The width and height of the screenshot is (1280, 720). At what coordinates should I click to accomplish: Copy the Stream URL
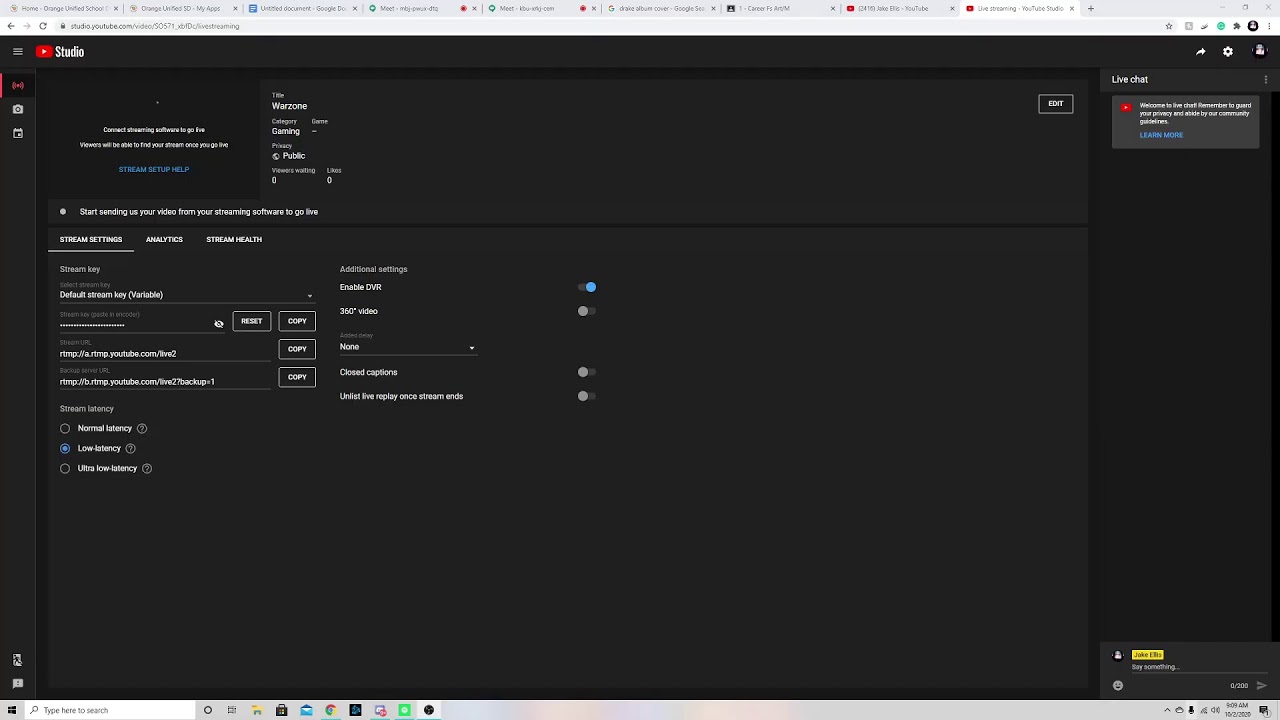point(297,350)
